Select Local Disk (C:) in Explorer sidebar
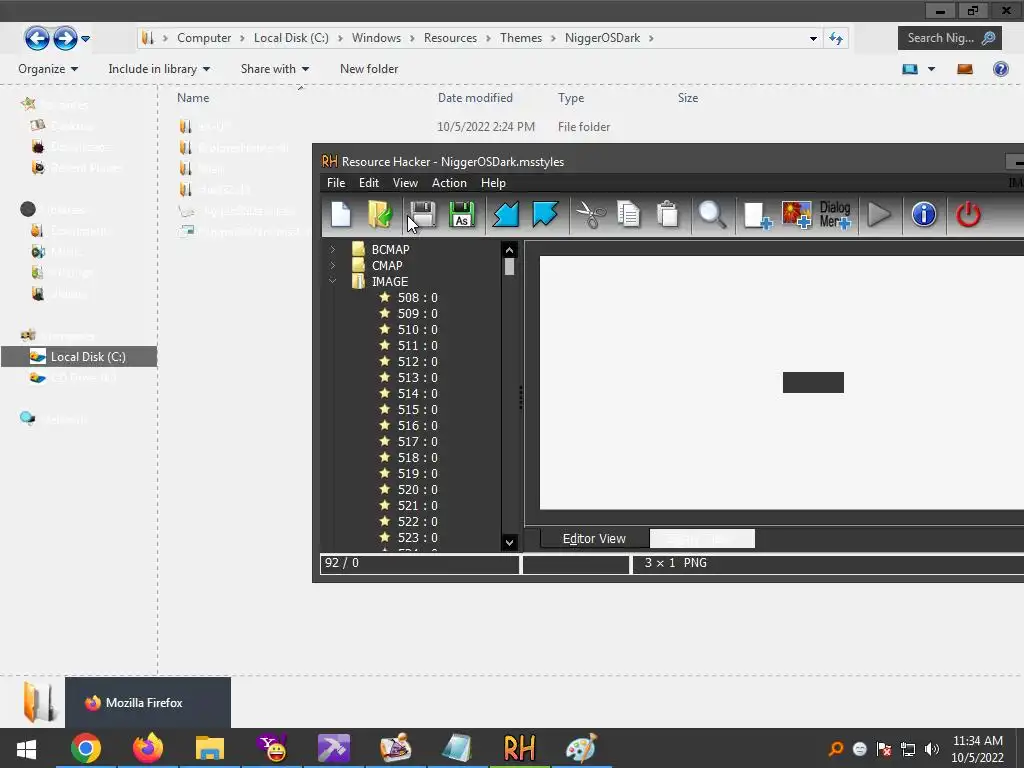The image size is (1024, 768). coord(79,357)
